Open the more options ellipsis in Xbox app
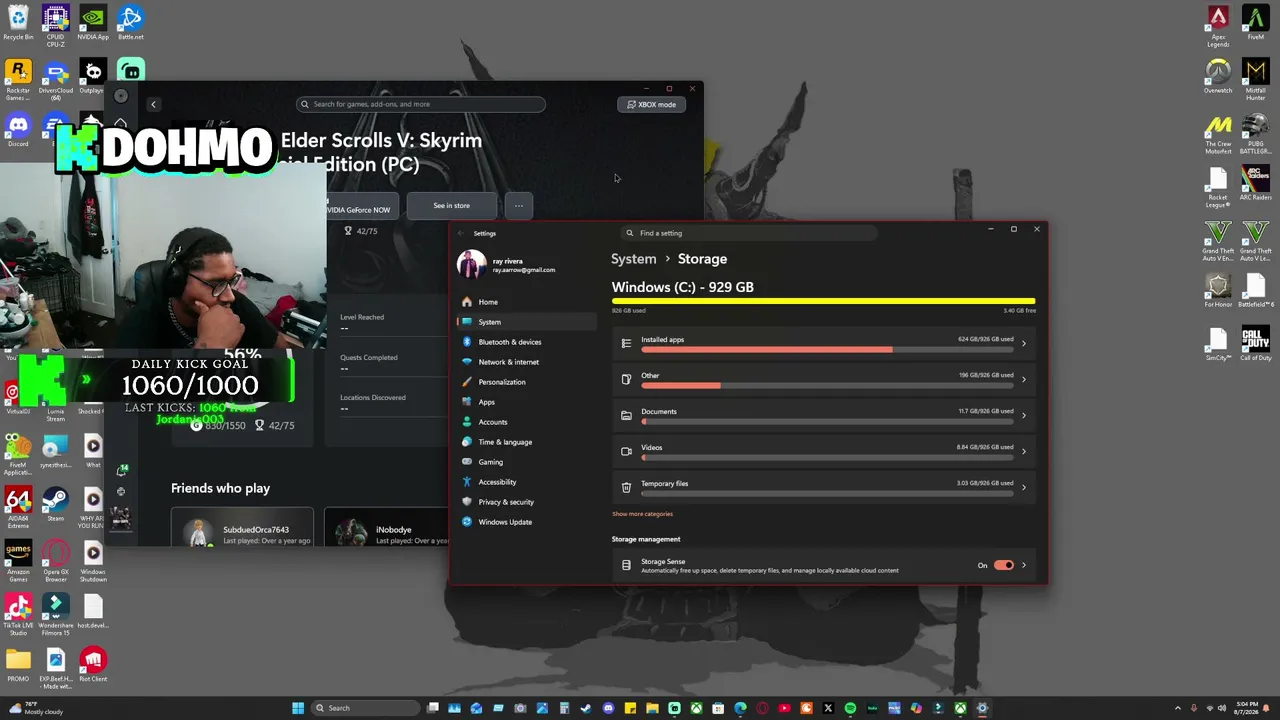 pos(518,206)
